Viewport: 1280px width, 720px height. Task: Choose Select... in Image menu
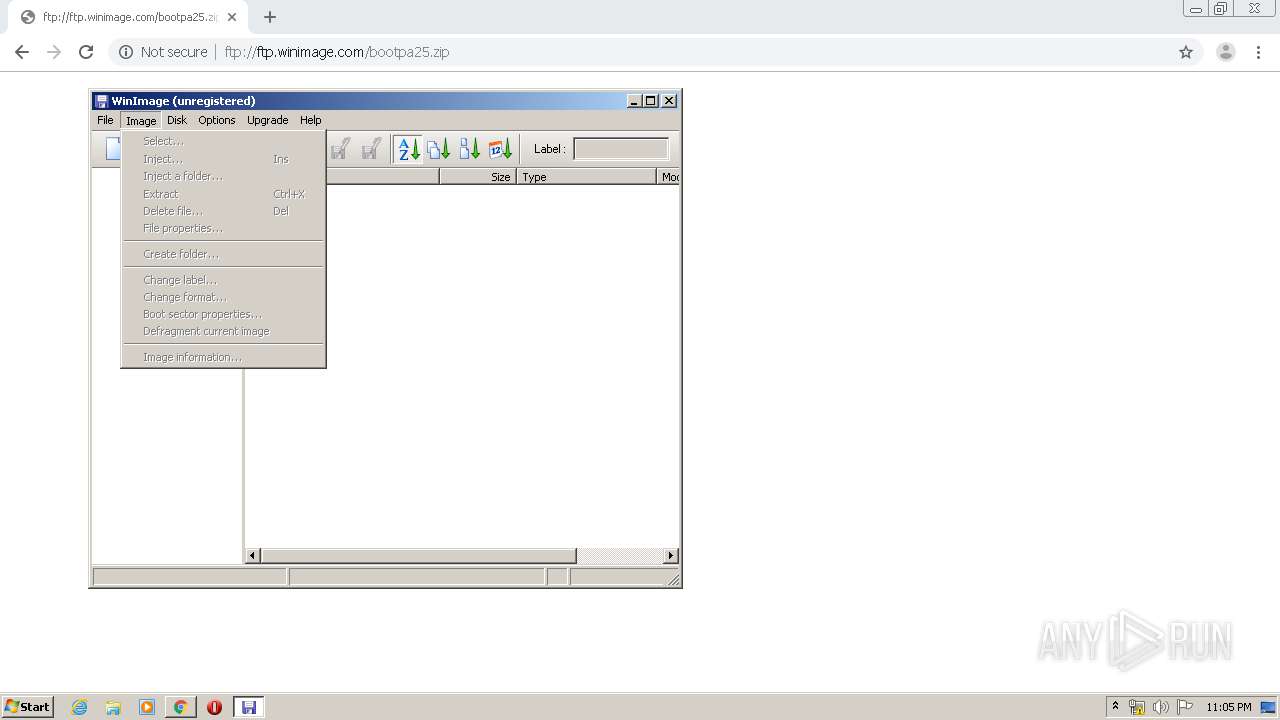(223, 141)
